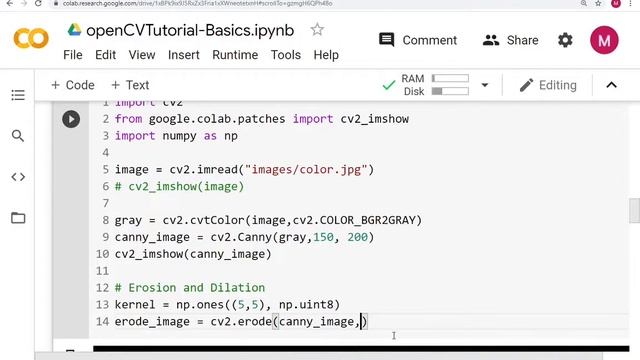Click the RAM usage bar
640x360 pixels.
(x=450, y=78)
